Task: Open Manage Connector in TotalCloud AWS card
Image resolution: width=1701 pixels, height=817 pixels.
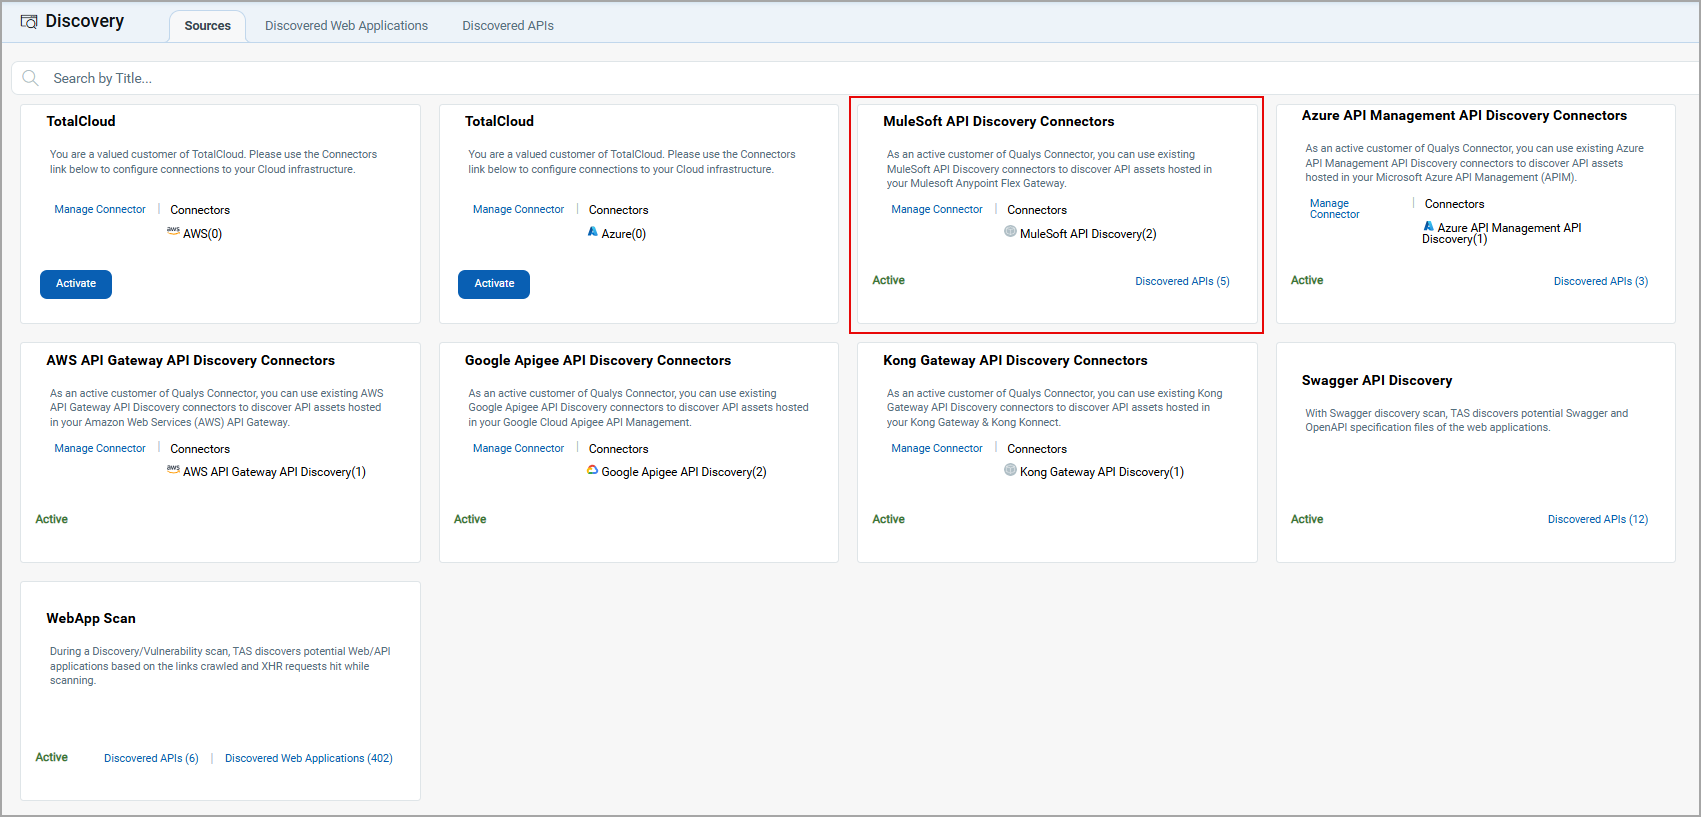Action: (x=100, y=210)
